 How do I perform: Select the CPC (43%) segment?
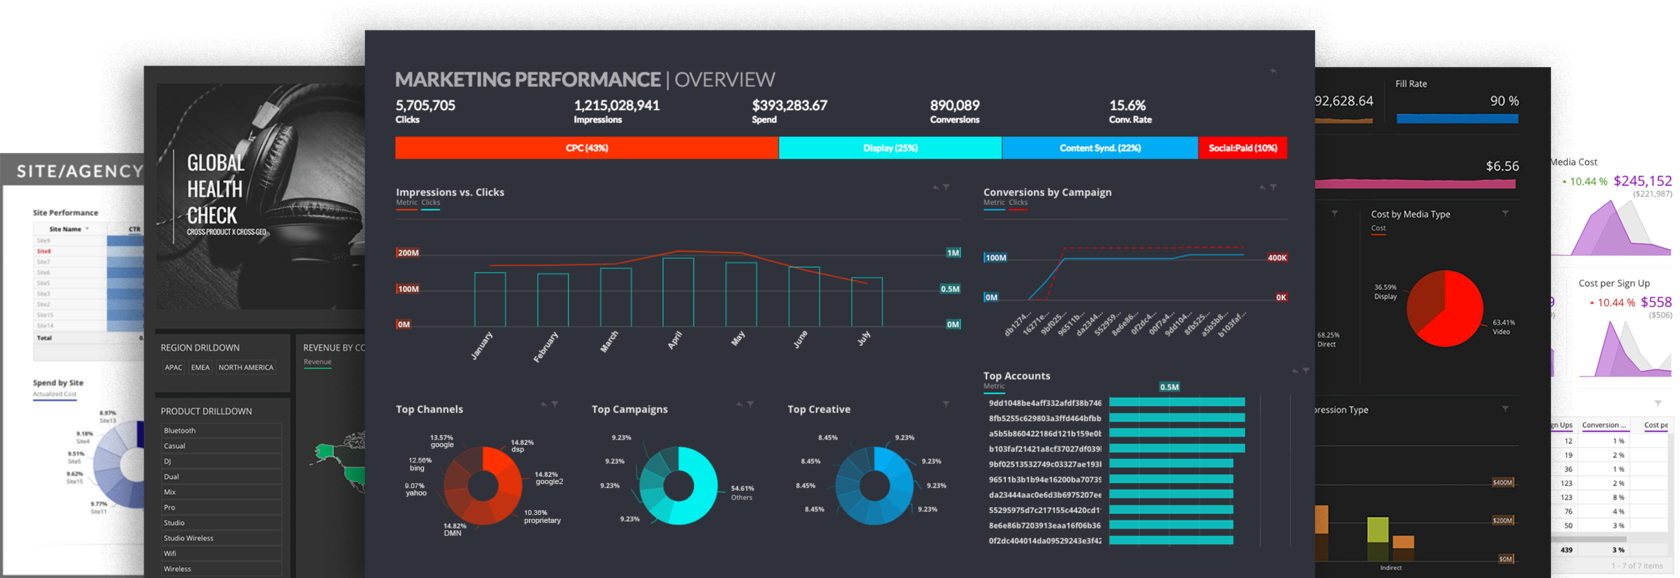coord(586,148)
